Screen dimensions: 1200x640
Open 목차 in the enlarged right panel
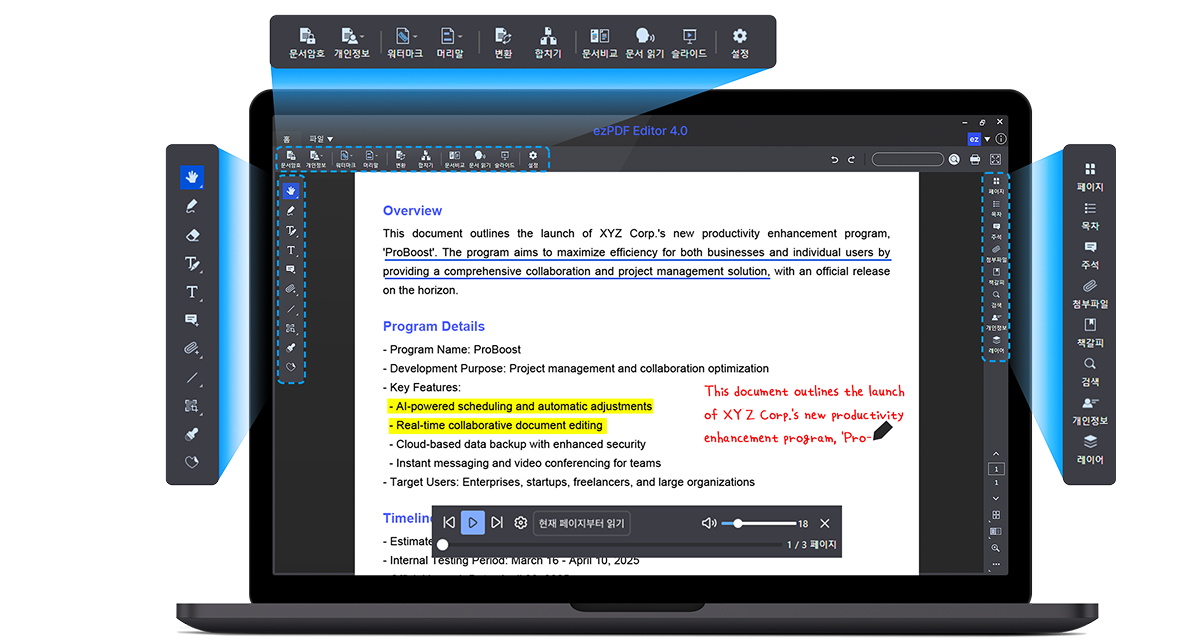point(1090,216)
